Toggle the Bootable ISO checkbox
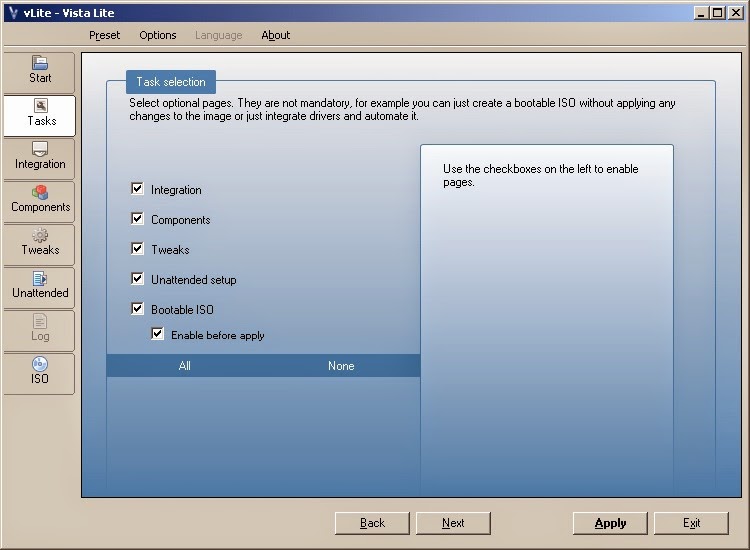The width and height of the screenshot is (750, 550). 137,309
